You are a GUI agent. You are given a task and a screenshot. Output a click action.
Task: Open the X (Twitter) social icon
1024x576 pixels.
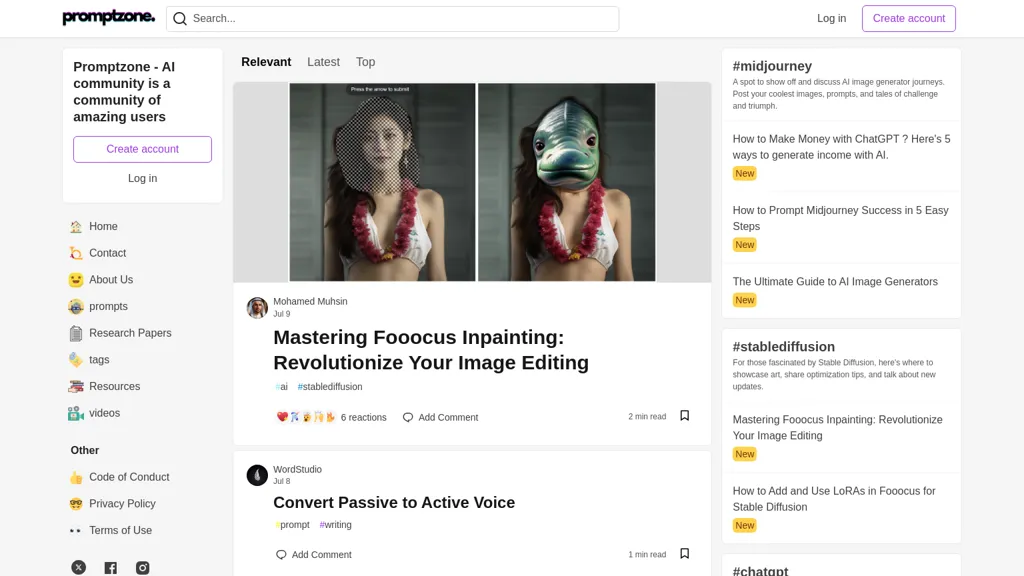(78, 568)
